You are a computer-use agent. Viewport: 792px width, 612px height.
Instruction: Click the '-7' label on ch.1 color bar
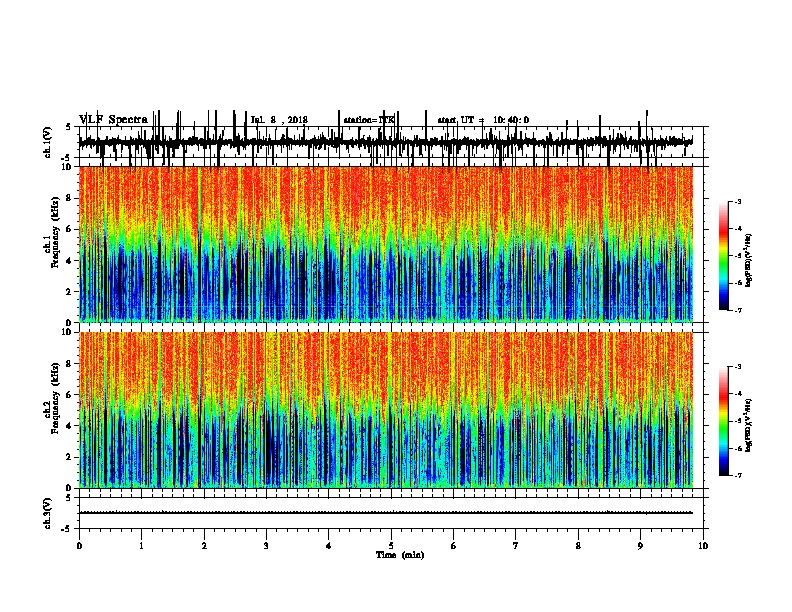[737, 310]
